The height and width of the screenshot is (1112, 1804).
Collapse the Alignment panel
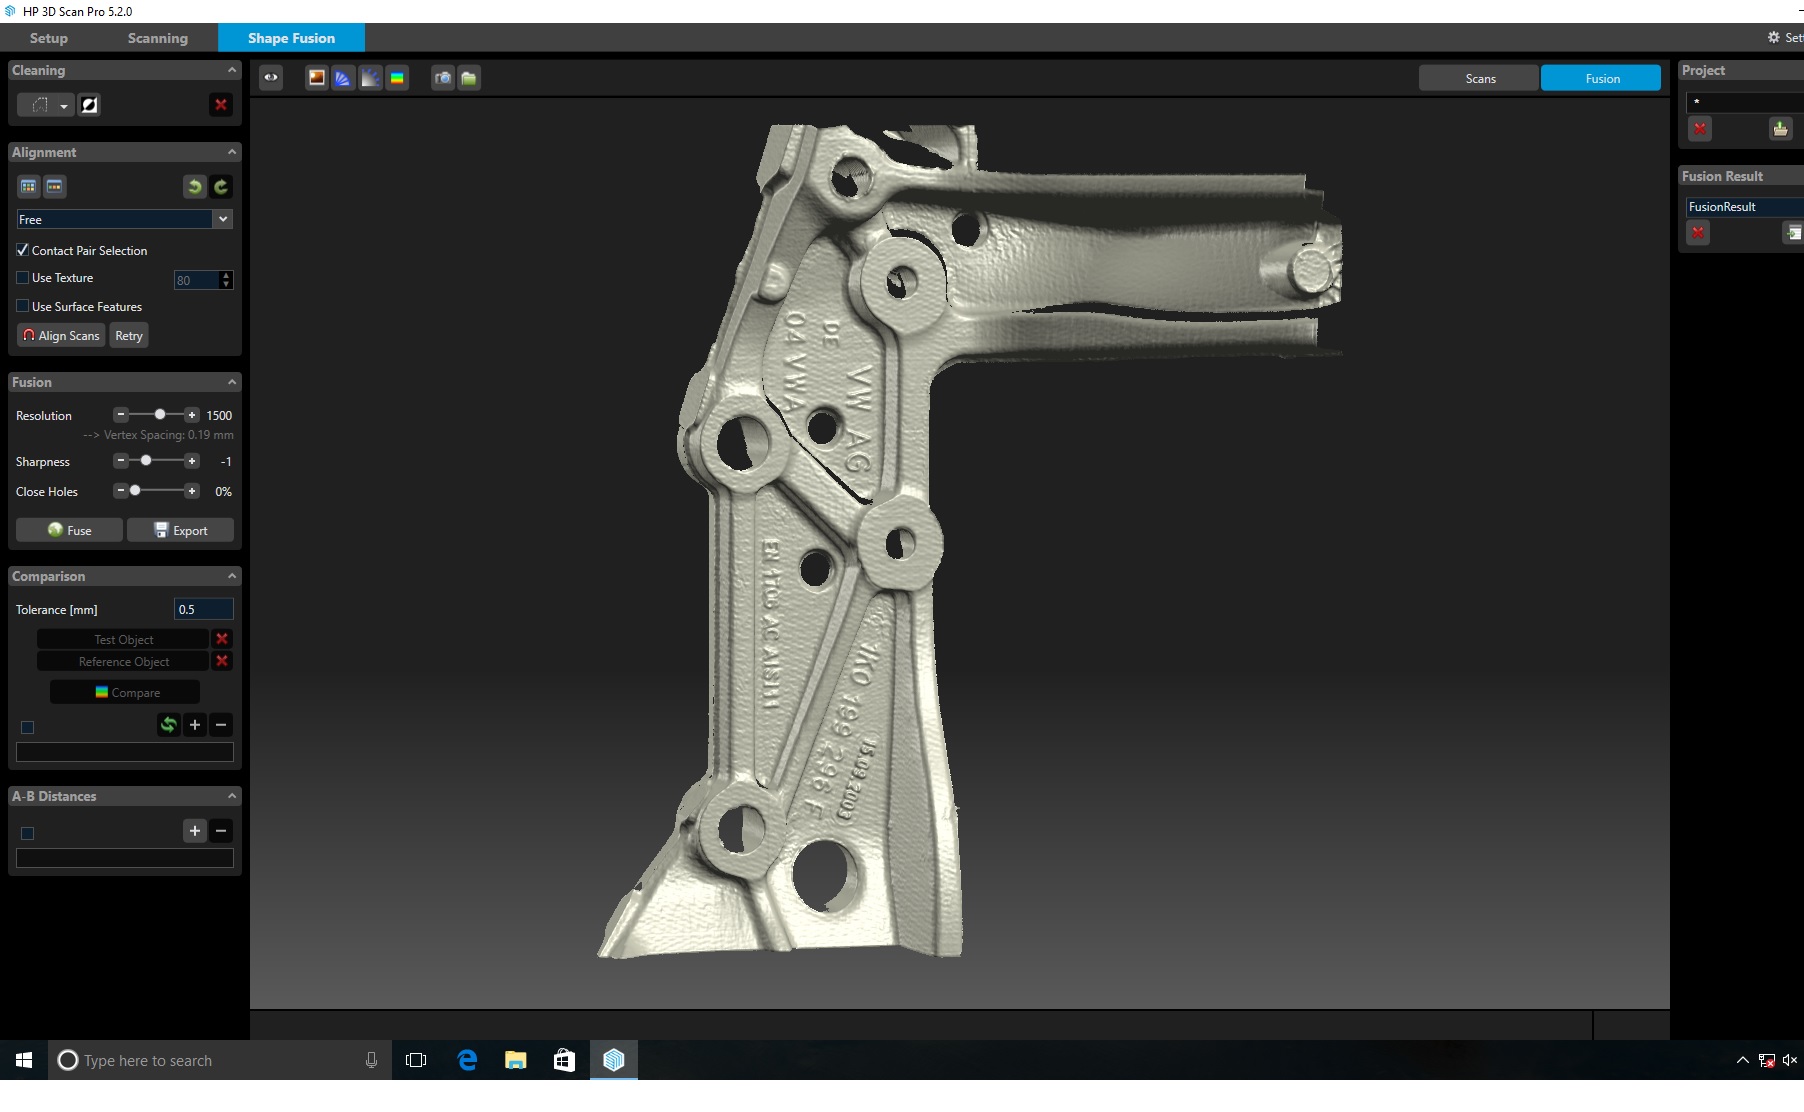pos(232,152)
